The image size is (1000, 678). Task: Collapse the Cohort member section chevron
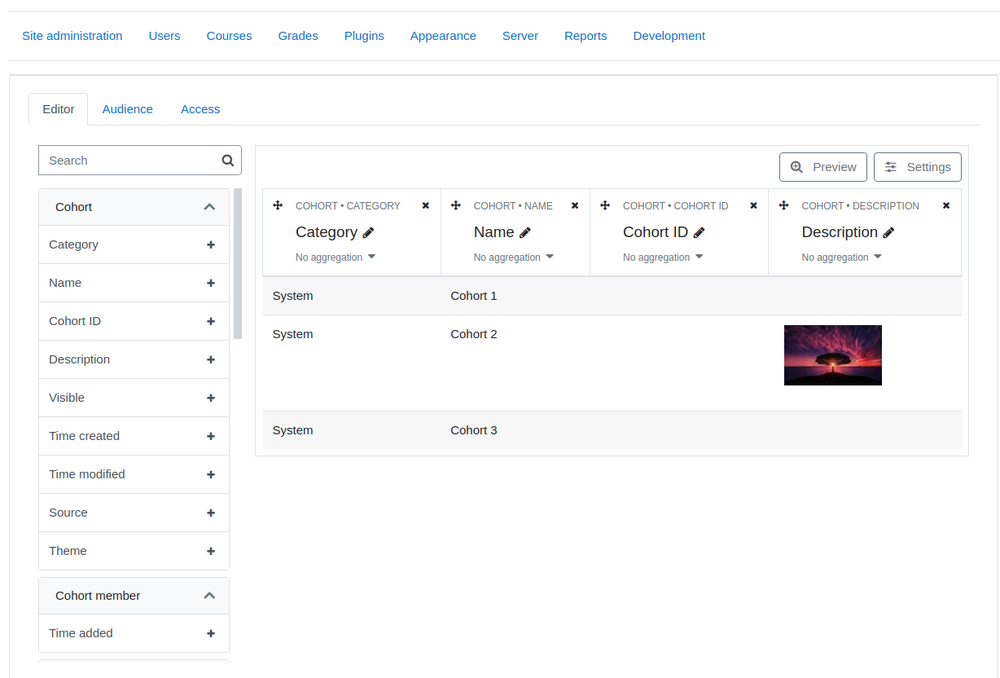[209, 596]
